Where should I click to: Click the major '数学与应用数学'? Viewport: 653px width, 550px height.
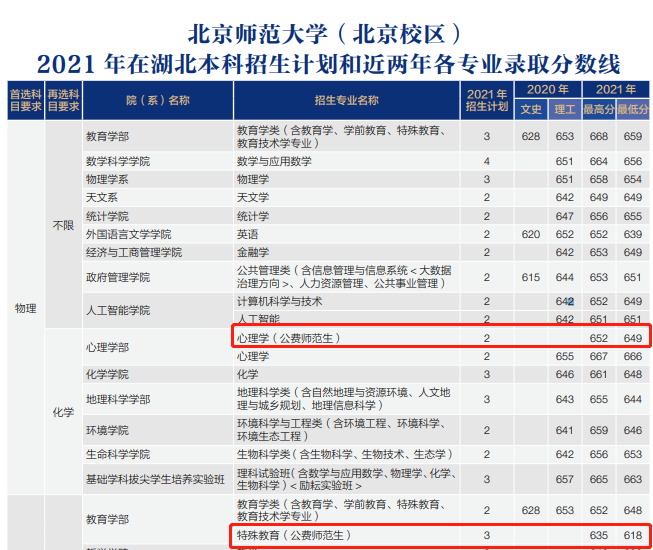274,161
